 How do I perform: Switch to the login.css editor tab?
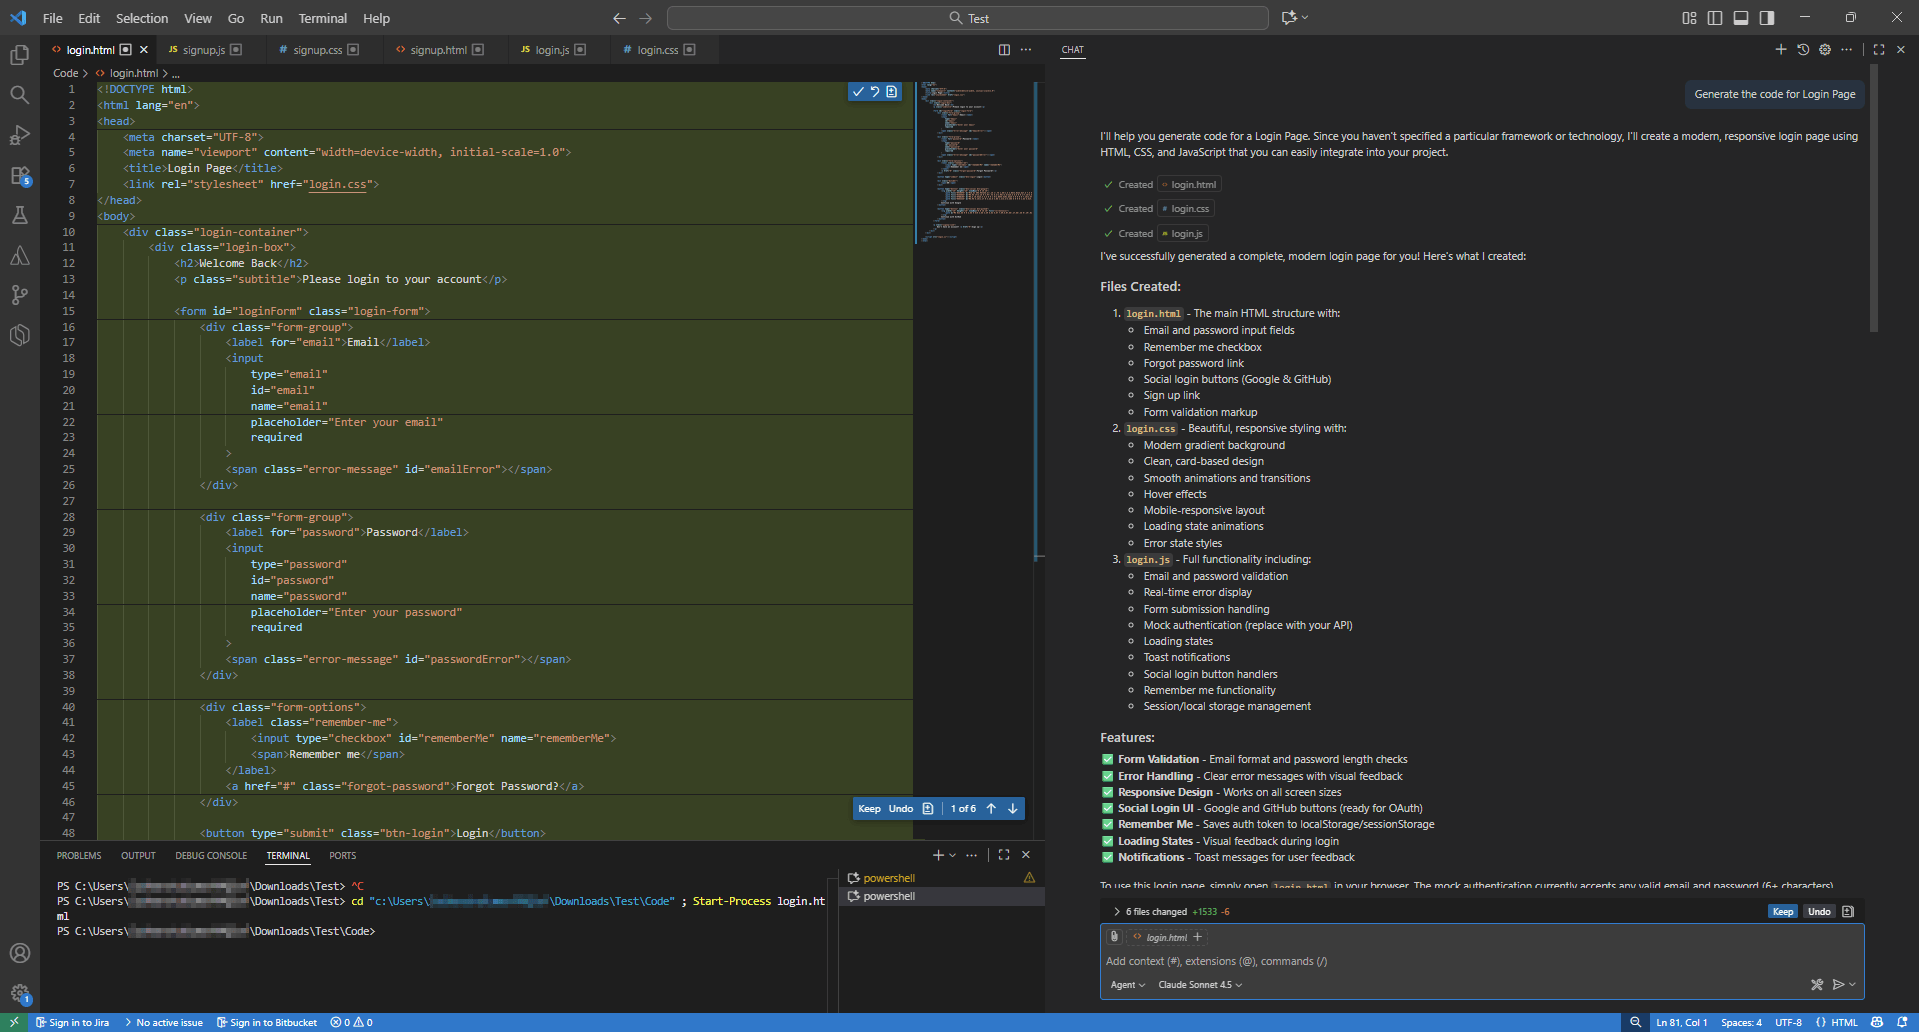click(x=657, y=49)
